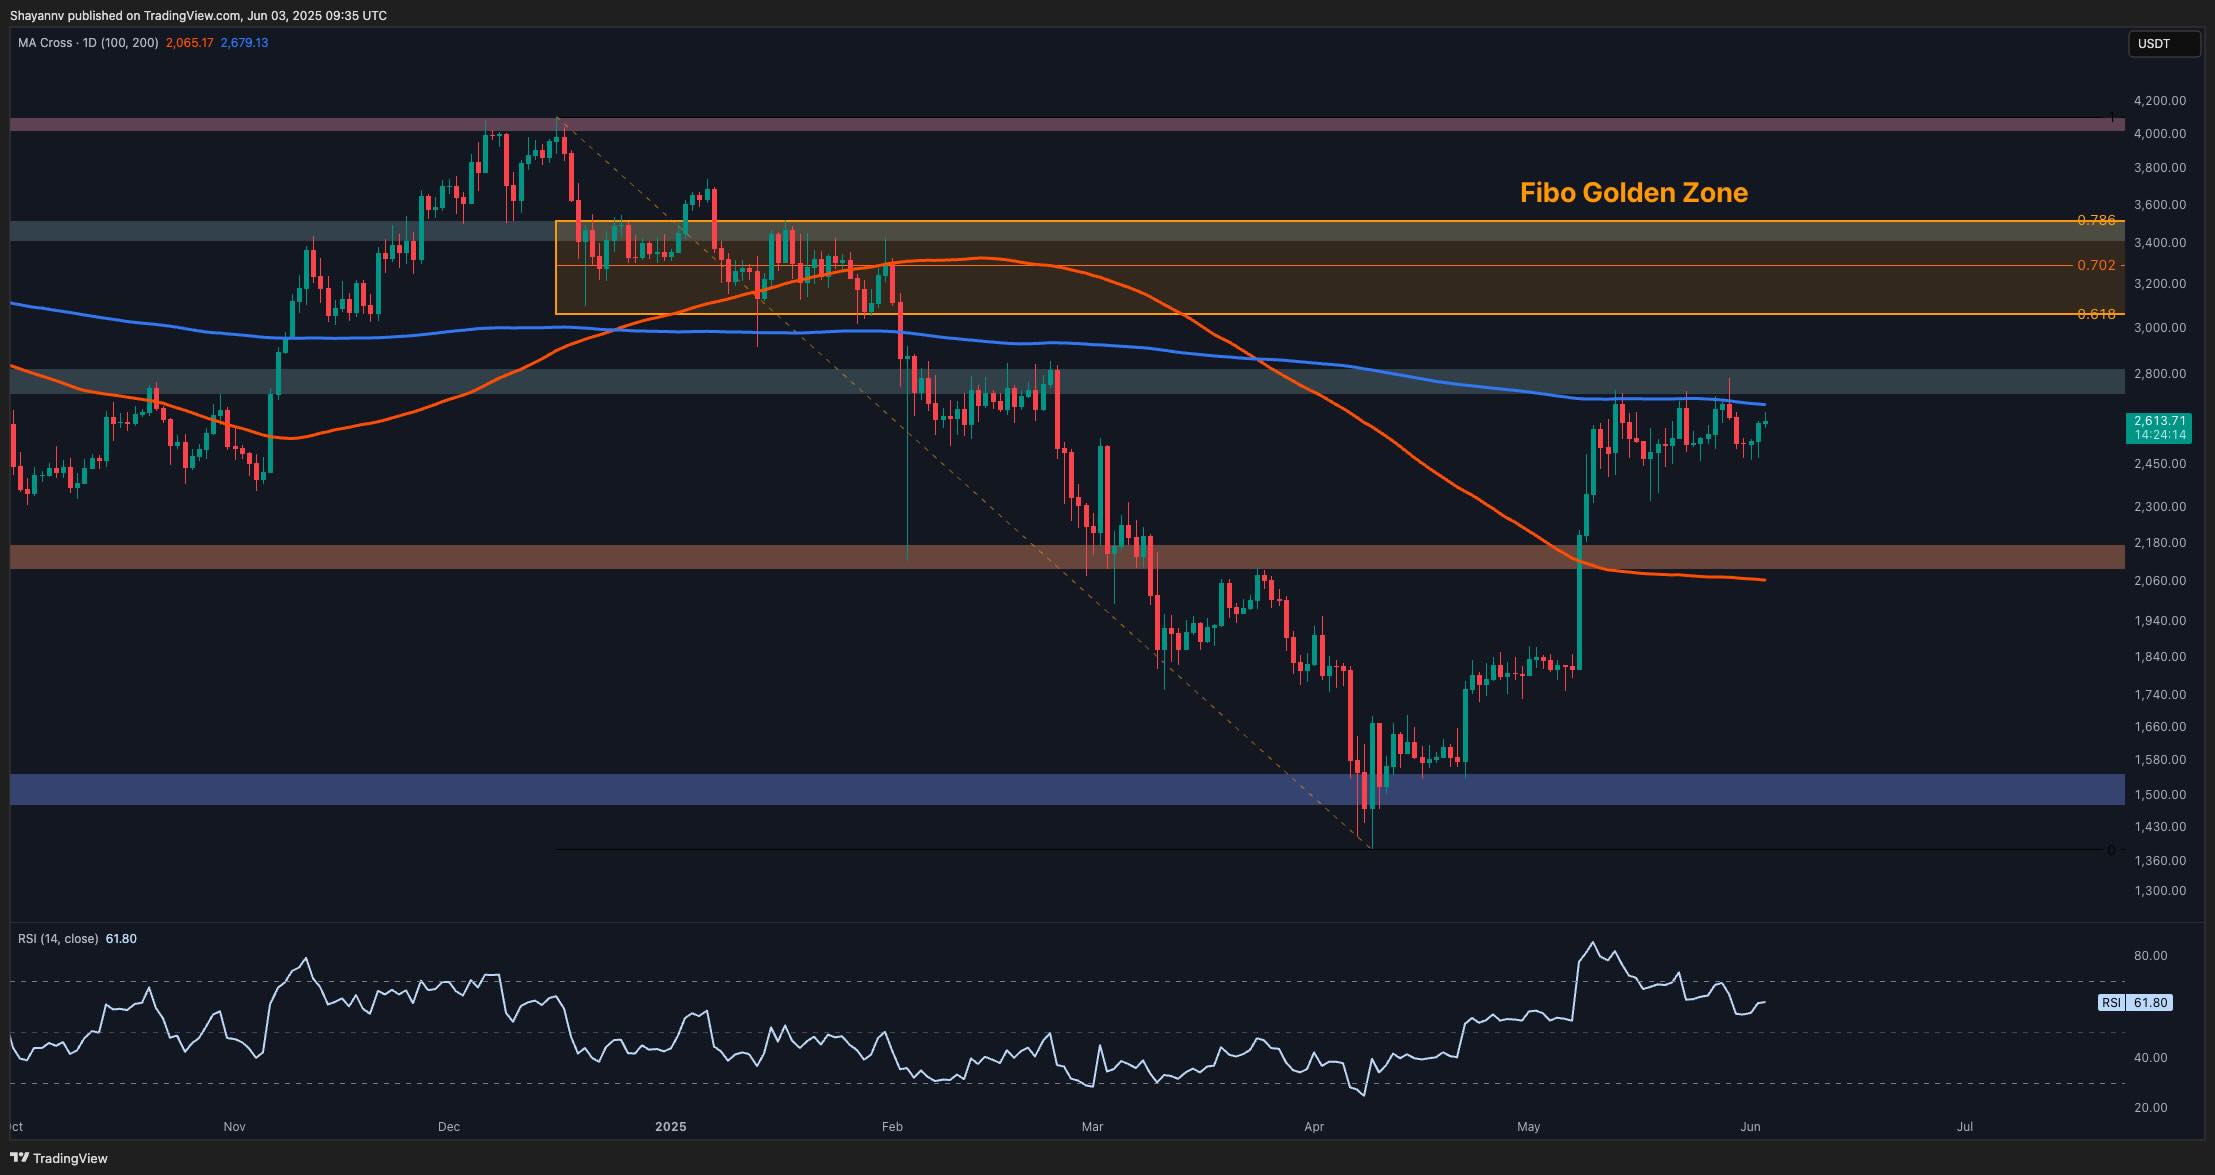Click the 3,000.00 price scale label
The width and height of the screenshot is (2215, 1175).
tap(2158, 327)
